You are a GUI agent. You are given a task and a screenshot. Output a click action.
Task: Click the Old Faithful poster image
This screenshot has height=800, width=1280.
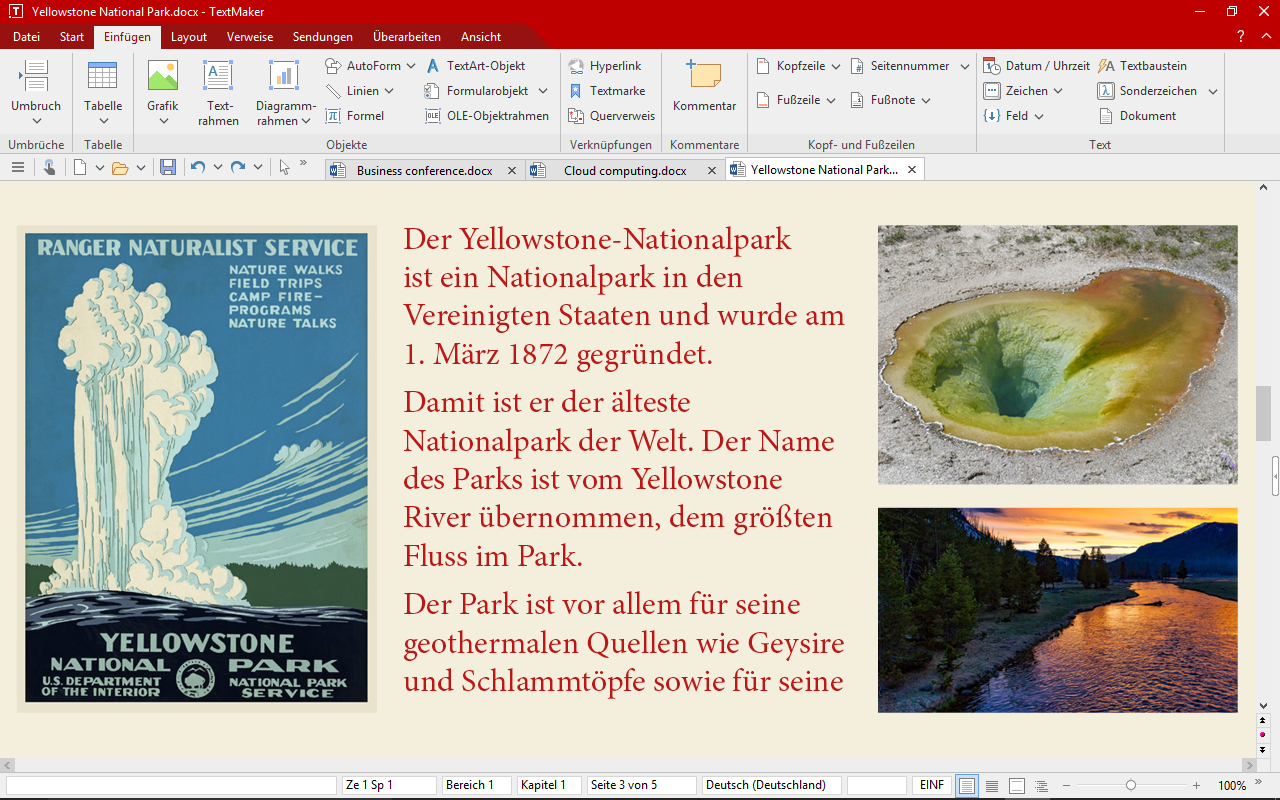196,468
